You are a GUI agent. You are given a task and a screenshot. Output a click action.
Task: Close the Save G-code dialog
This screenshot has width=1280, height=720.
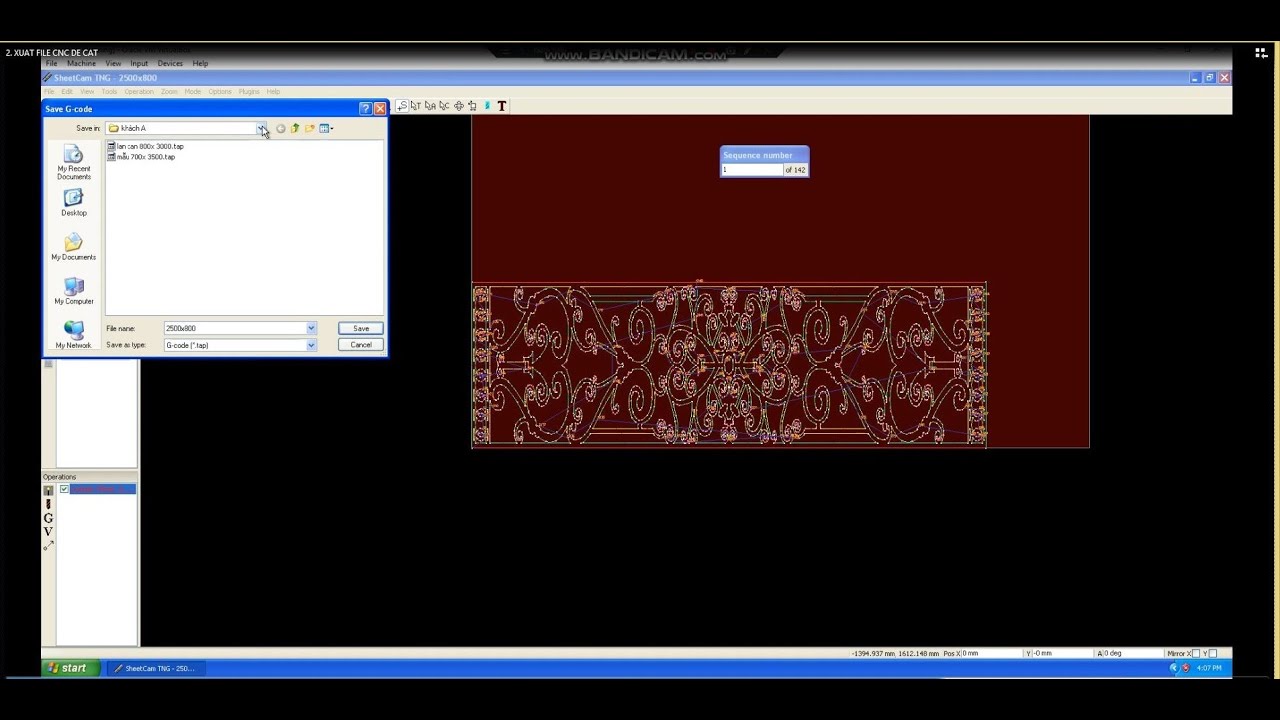[x=380, y=109]
